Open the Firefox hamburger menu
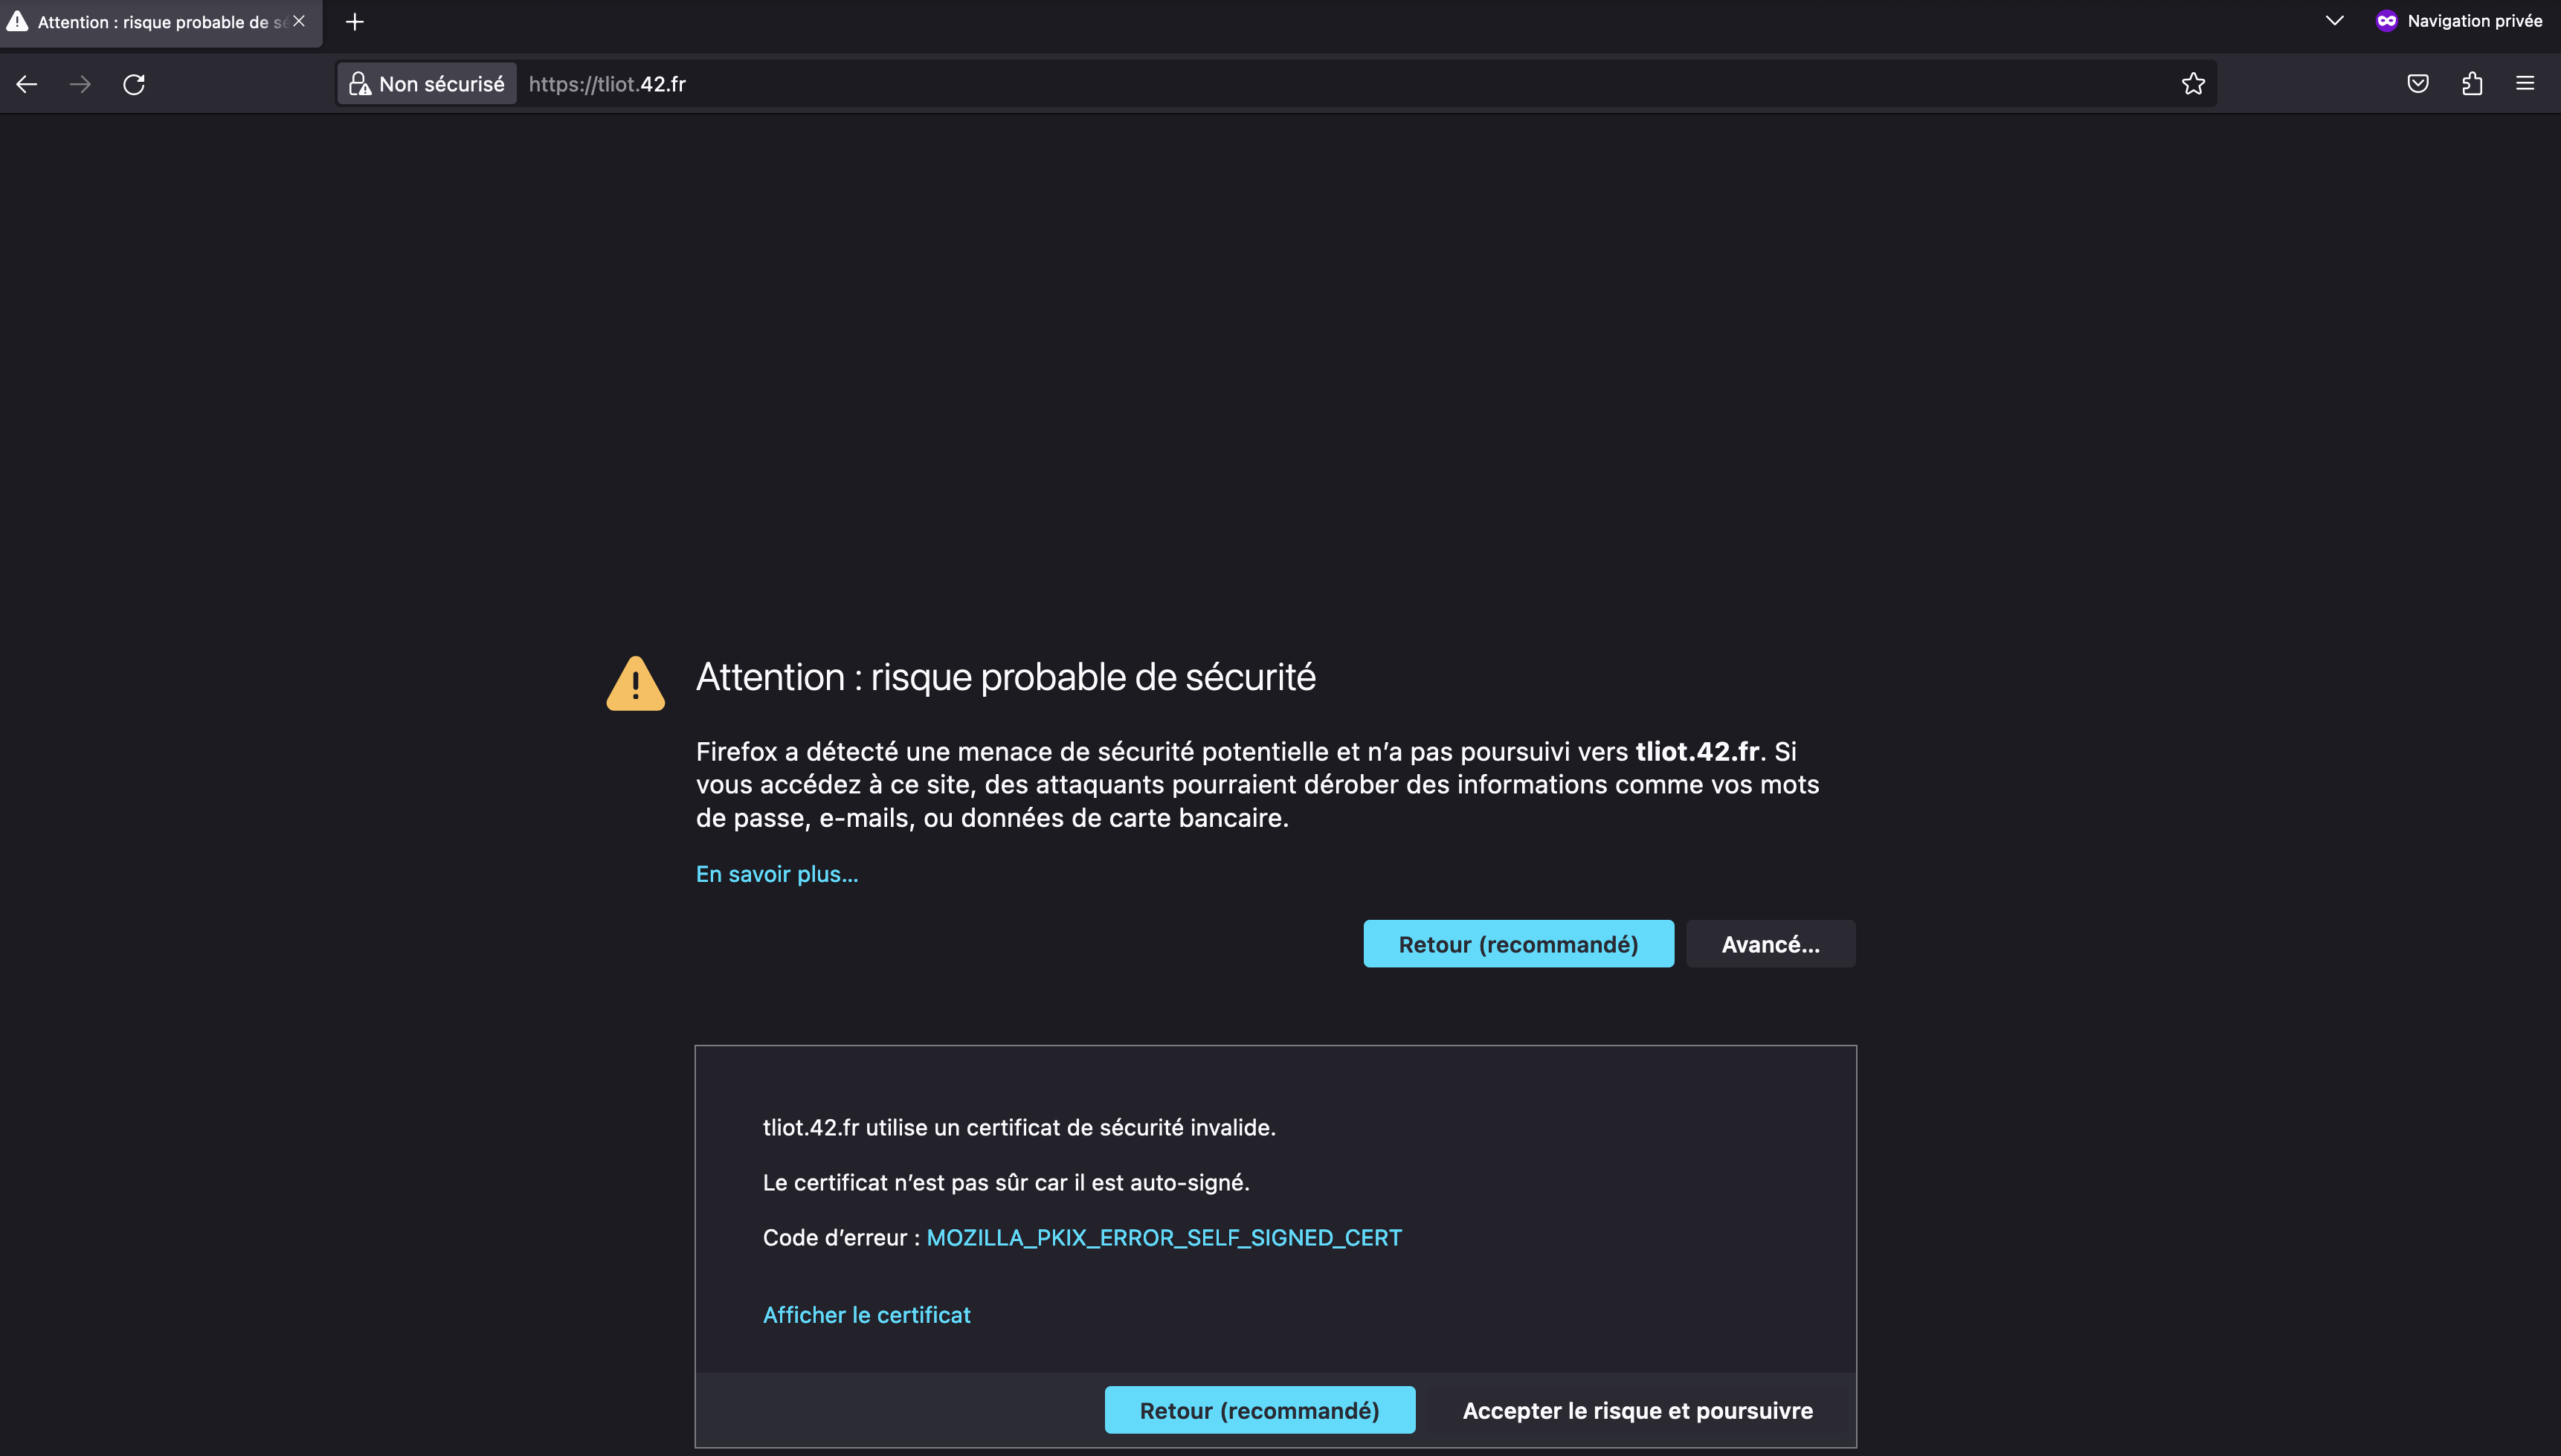The width and height of the screenshot is (2561, 1456). 2525,84
